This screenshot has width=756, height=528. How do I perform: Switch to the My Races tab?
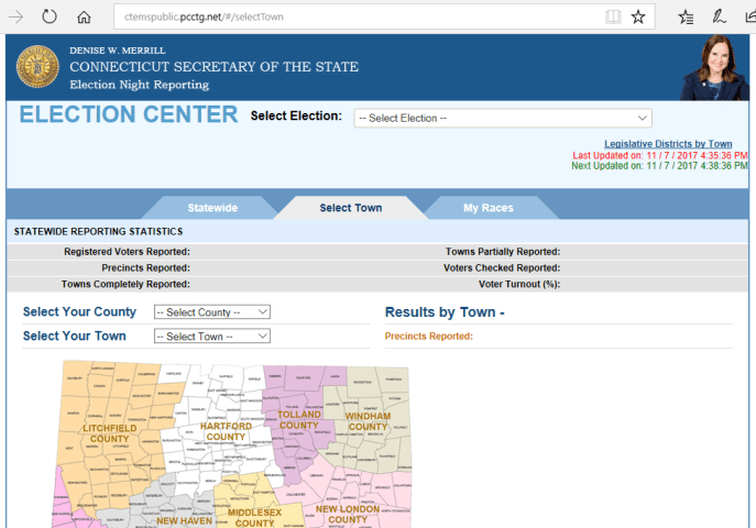tap(488, 208)
